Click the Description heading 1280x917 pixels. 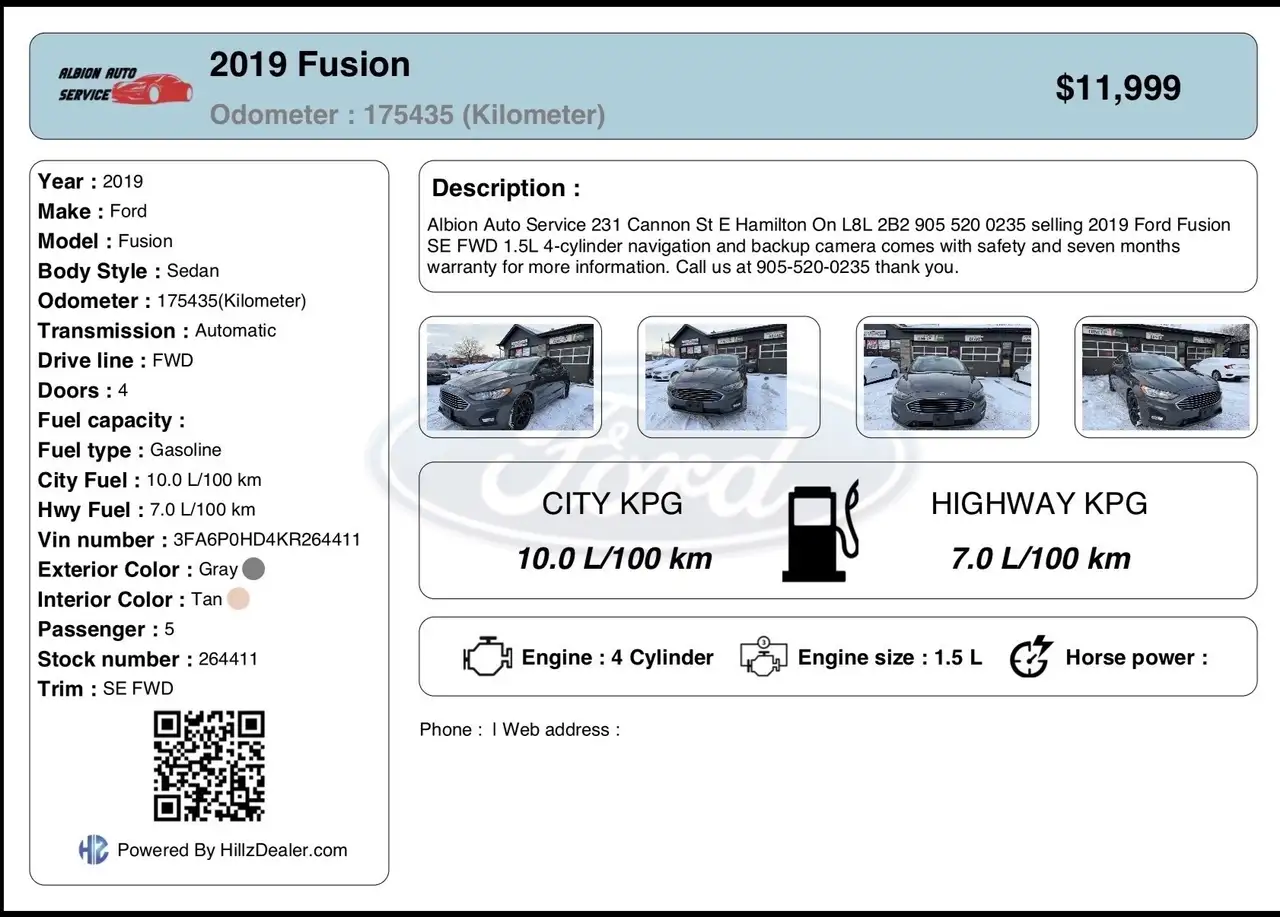(506, 188)
